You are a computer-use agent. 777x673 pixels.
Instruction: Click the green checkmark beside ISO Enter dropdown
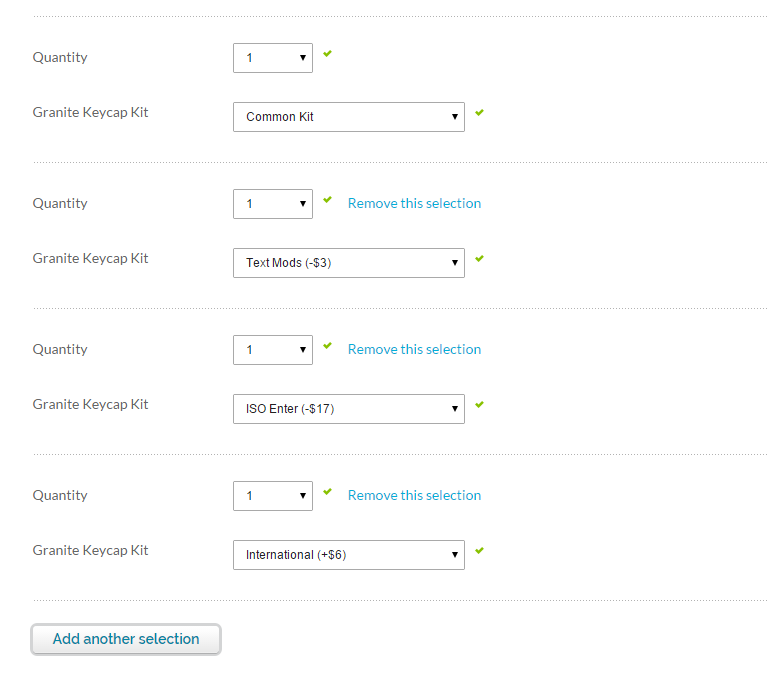pos(480,405)
